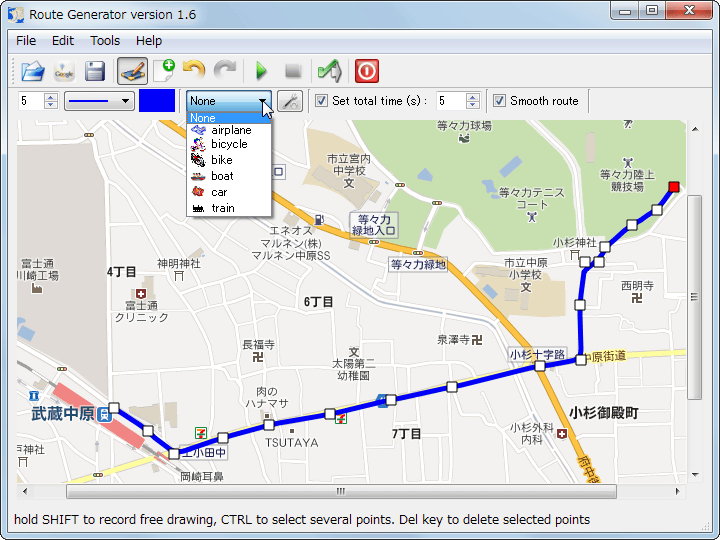The height and width of the screenshot is (540, 720).
Task: Choose train from the vehicle list
Action: coord(229,208)
